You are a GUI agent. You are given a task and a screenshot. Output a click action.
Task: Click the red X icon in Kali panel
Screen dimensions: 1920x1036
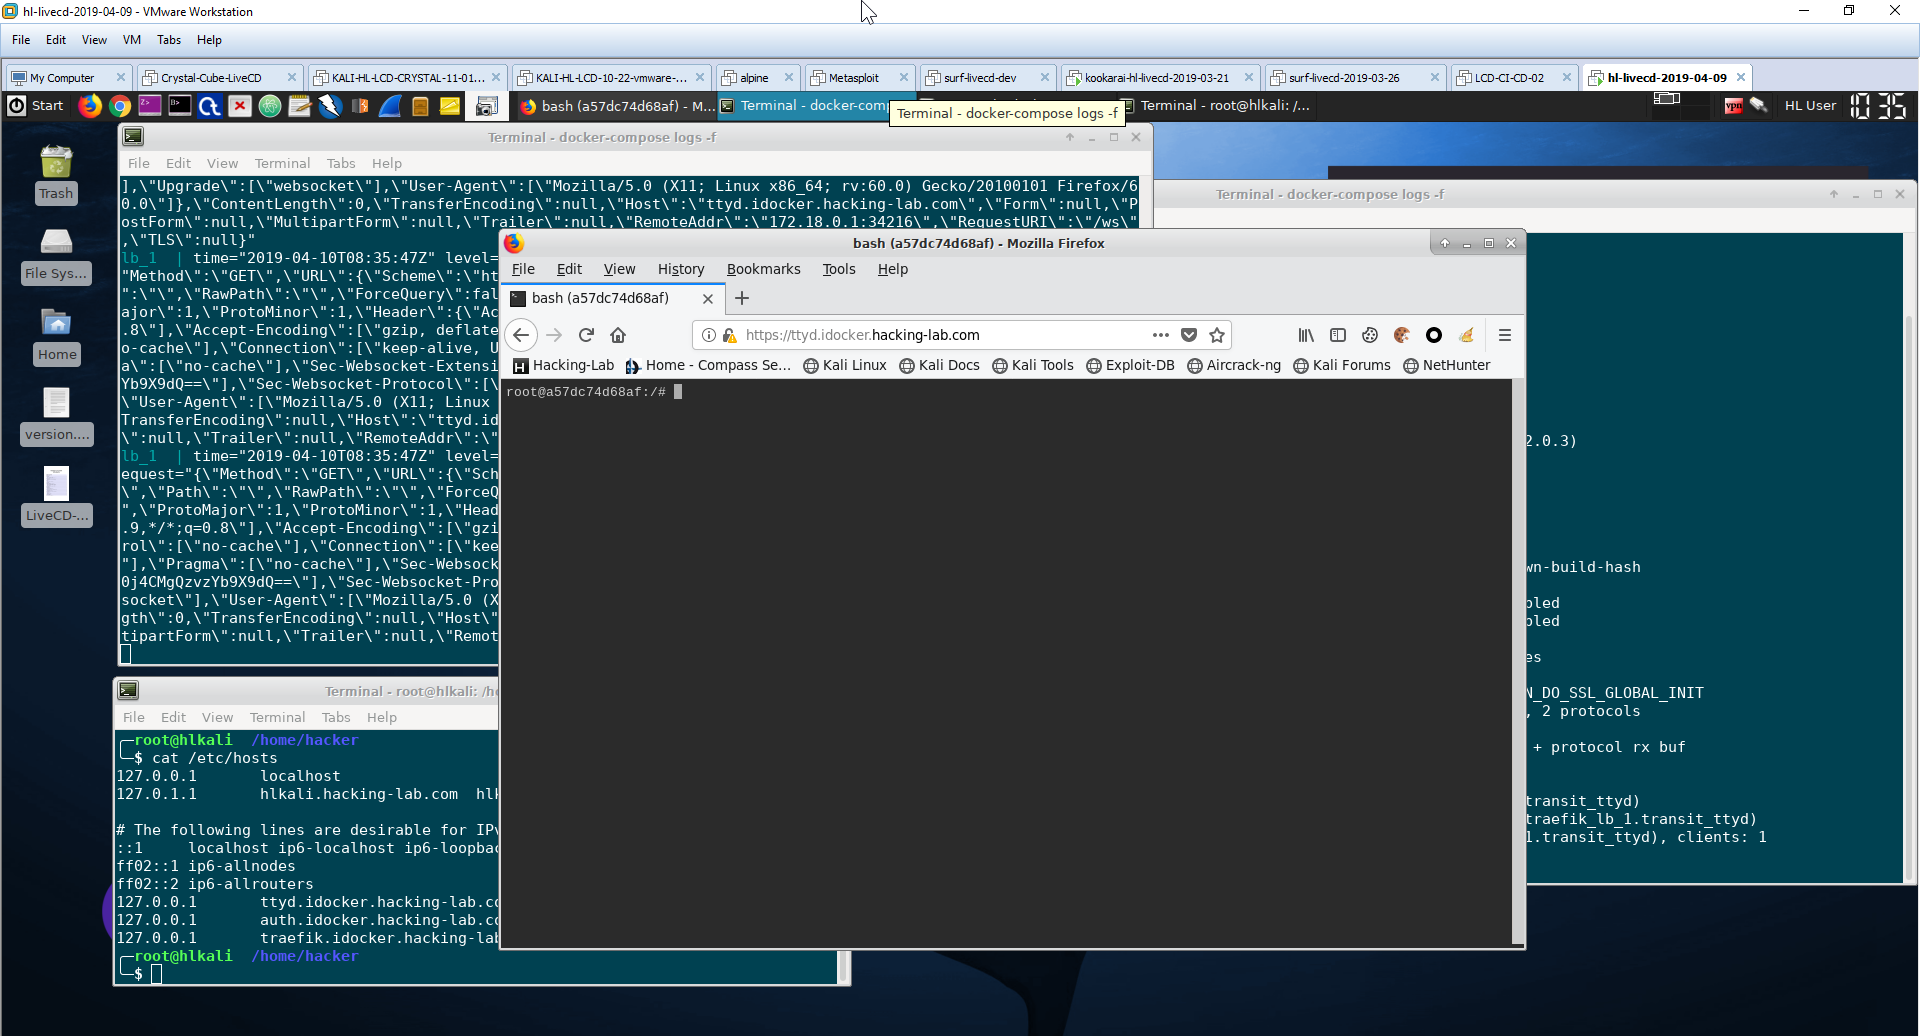[x=240, y=105]
